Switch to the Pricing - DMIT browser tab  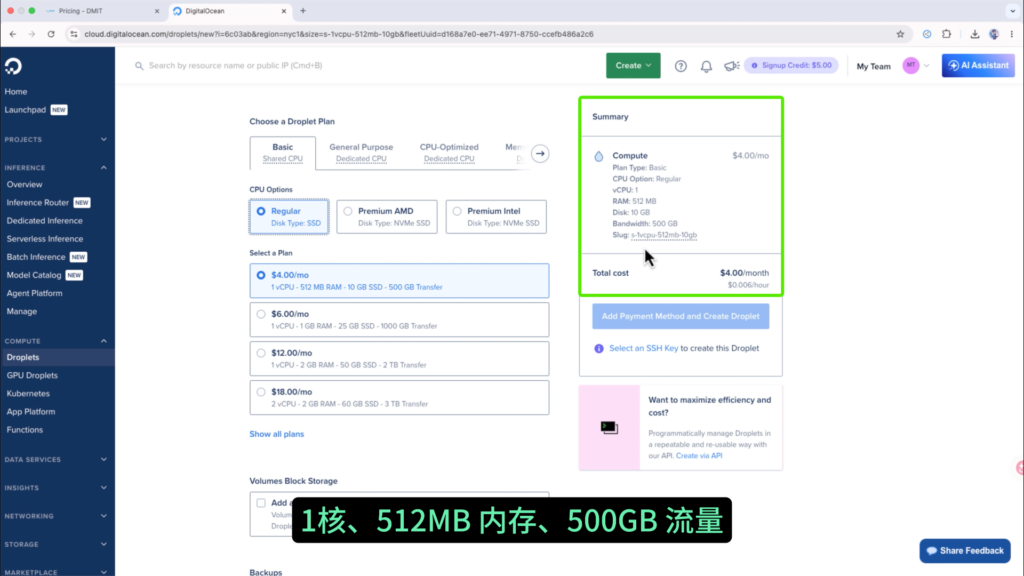click(103, 11)
